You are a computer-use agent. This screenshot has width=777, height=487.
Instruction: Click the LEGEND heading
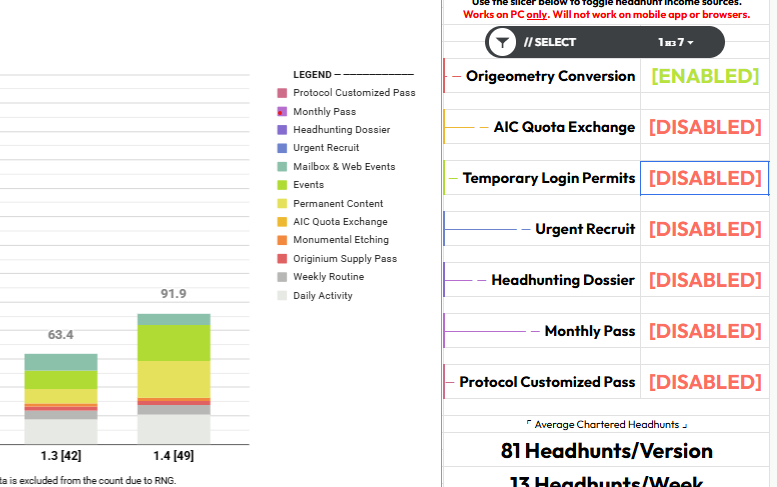tap(312, 75)
